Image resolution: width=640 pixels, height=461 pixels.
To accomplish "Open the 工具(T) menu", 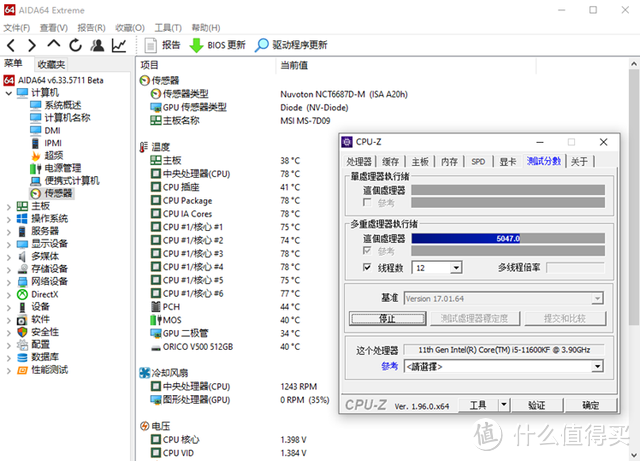I will pos(168,28).
